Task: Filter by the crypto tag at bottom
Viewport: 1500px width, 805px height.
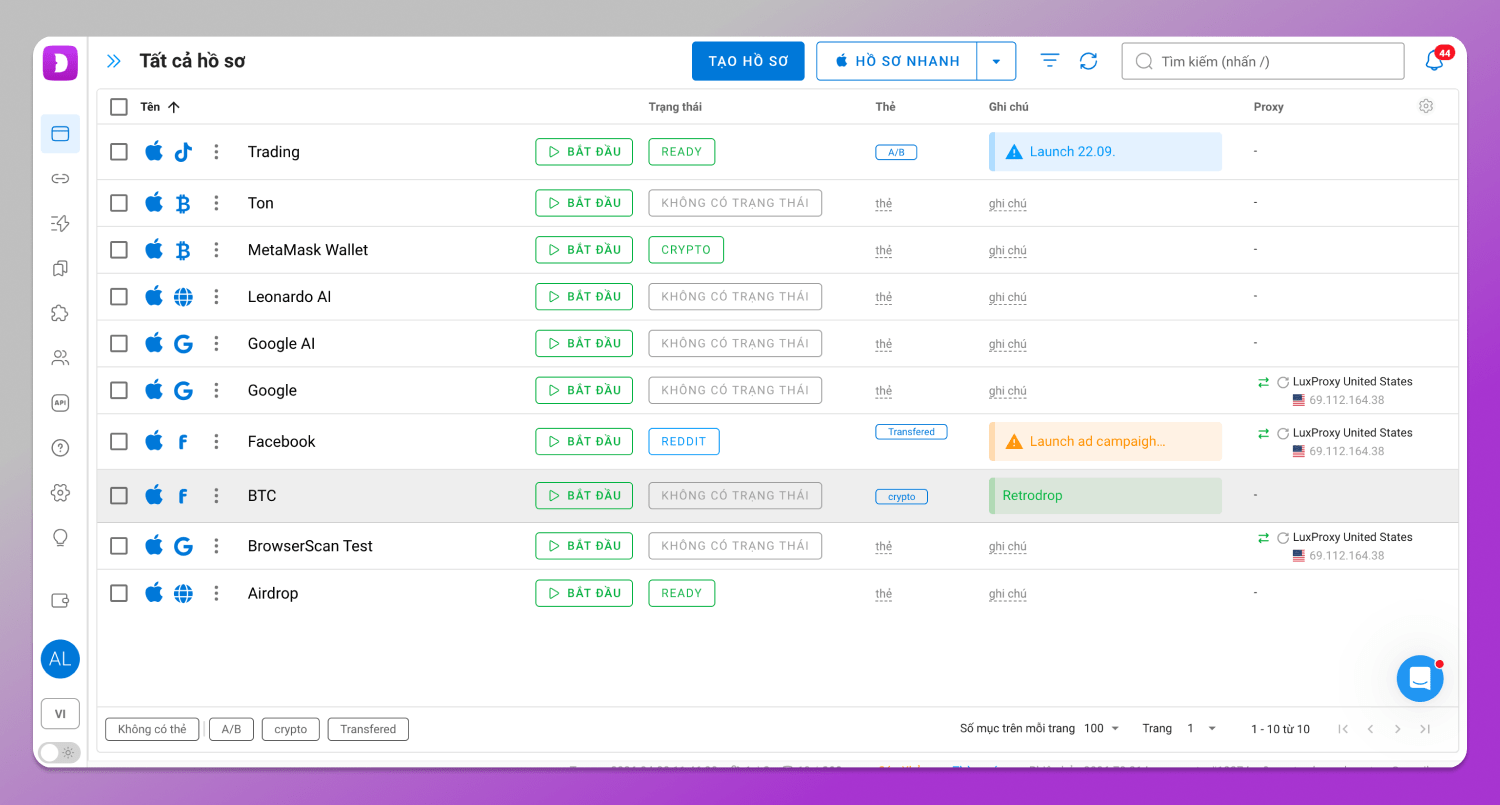Action: pyautogui.click(x=291, y=729)
